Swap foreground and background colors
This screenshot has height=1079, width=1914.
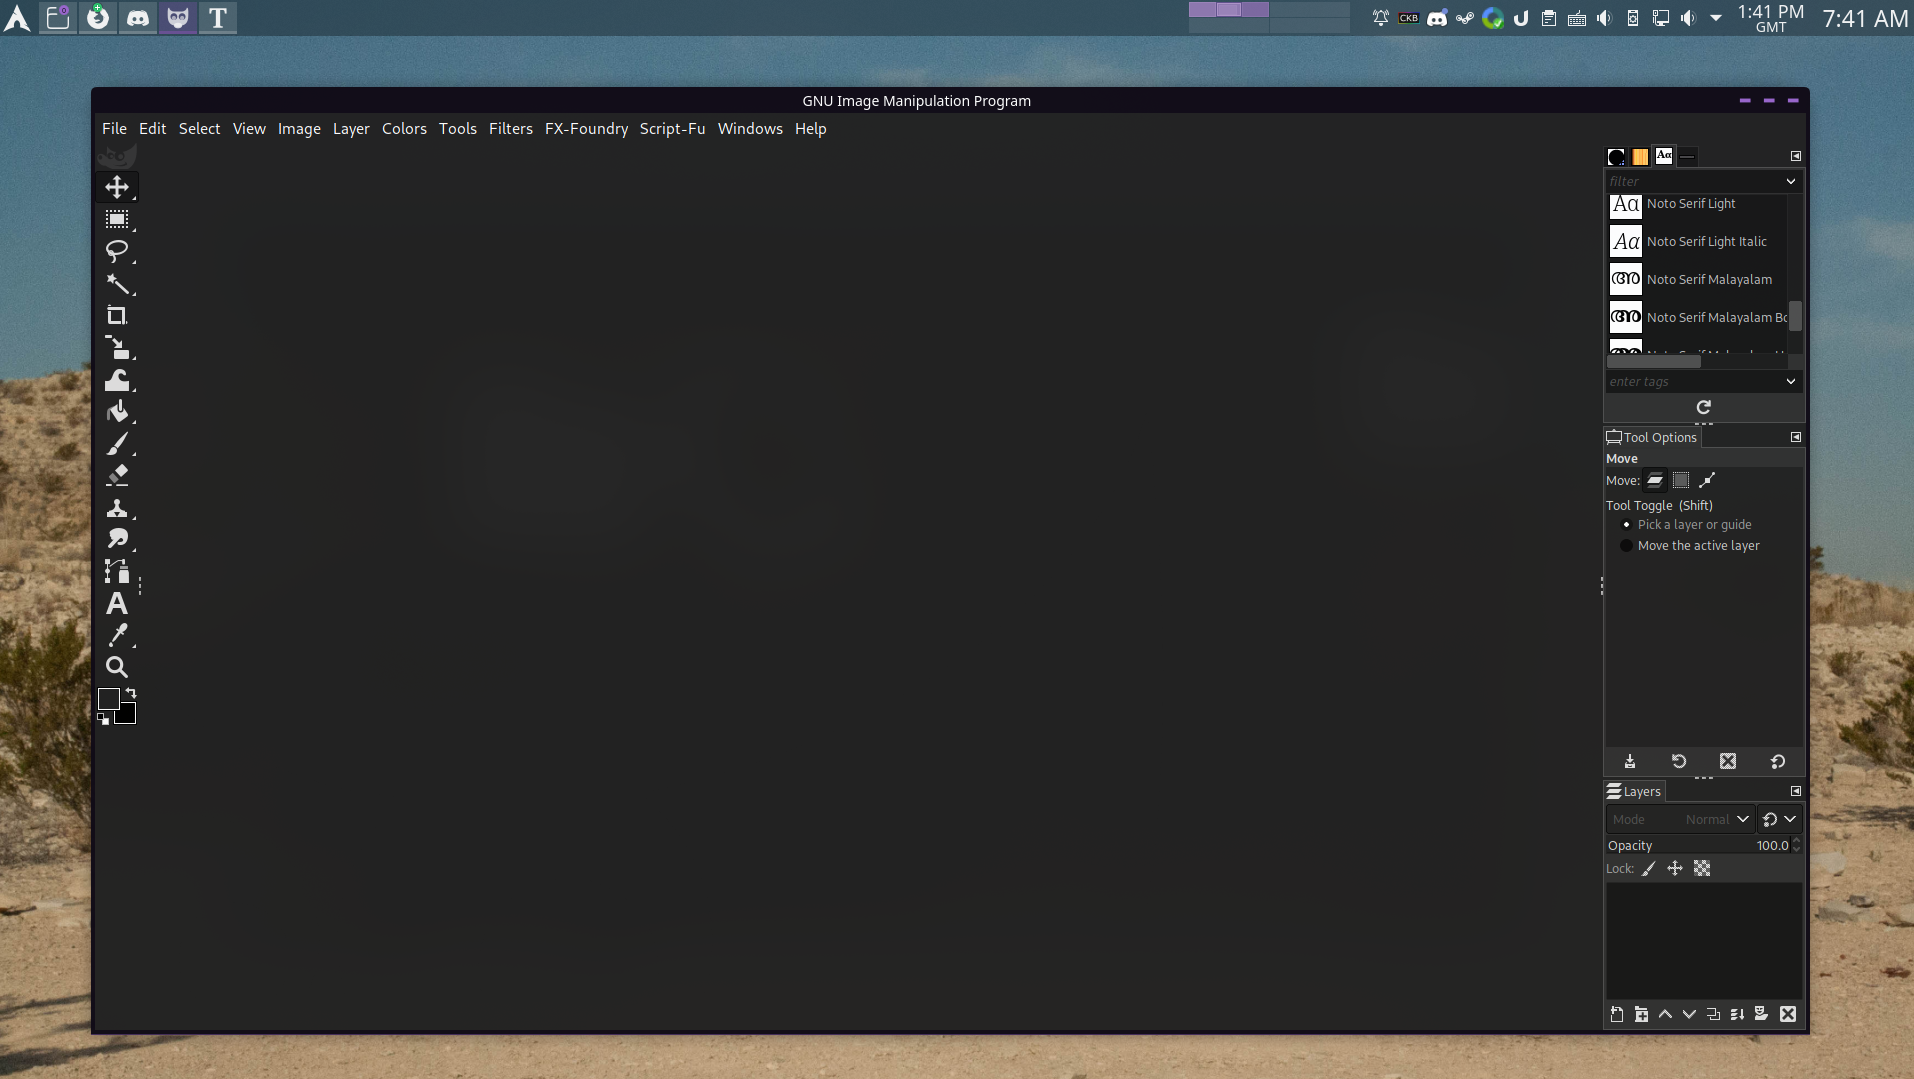pos(131,693)
